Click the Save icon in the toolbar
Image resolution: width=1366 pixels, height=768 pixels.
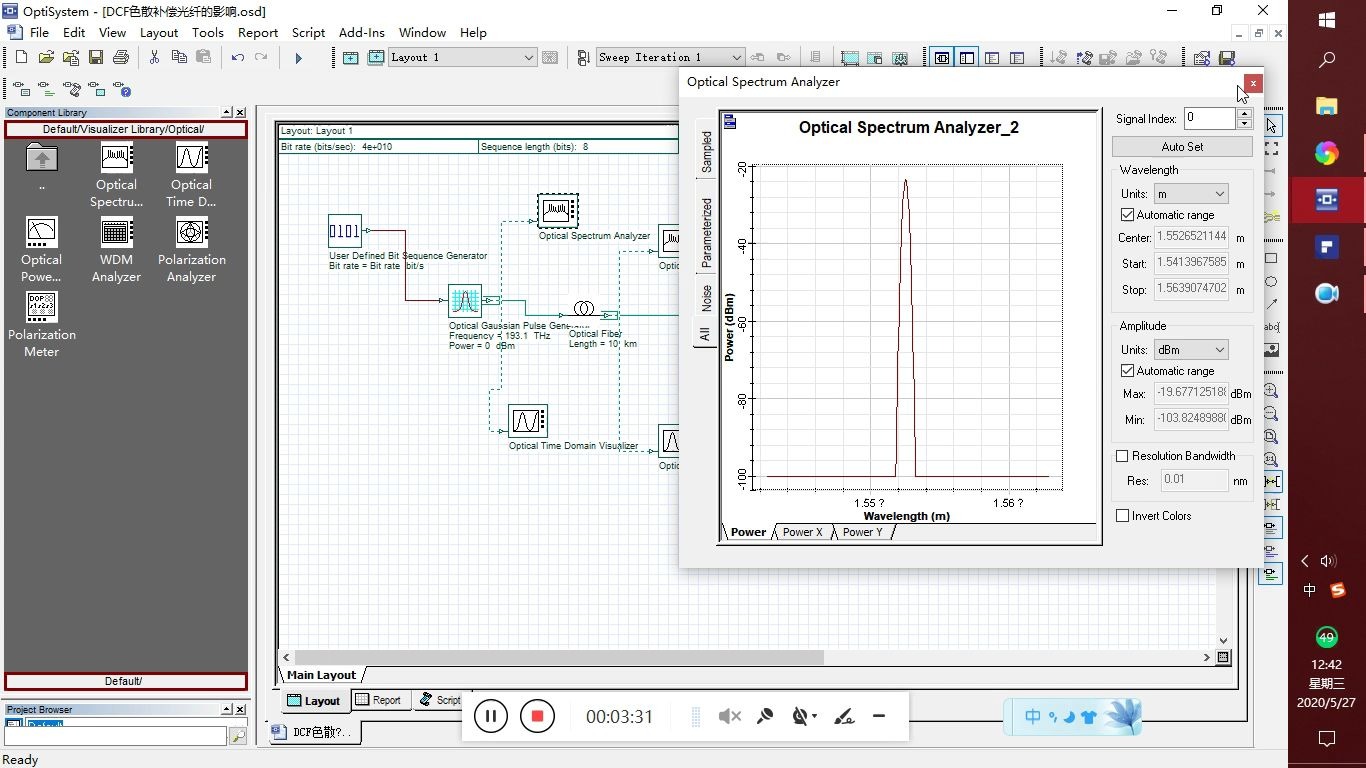(x=96, y=58)
